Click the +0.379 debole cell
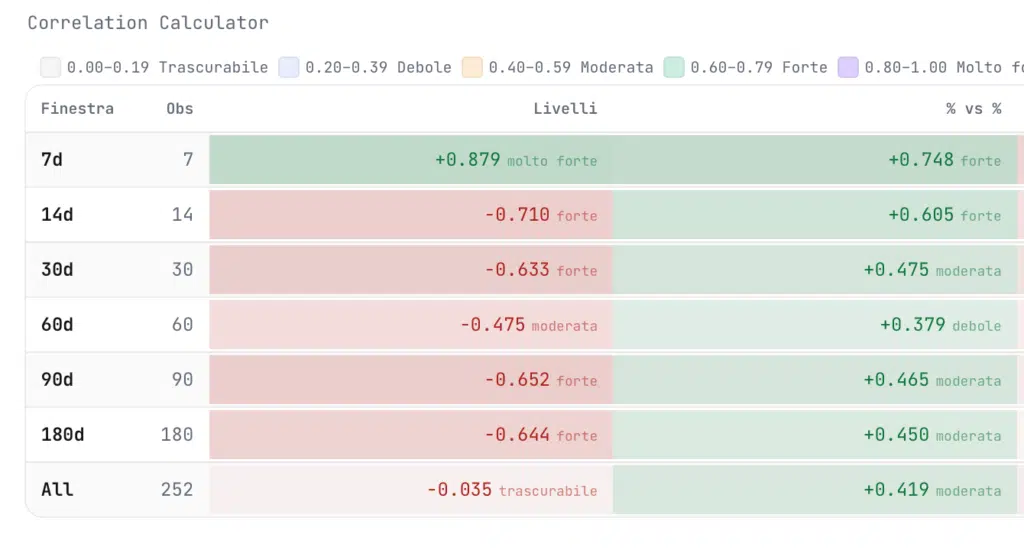The width and height of the screenshot is (1024, 550). (815, 325)
